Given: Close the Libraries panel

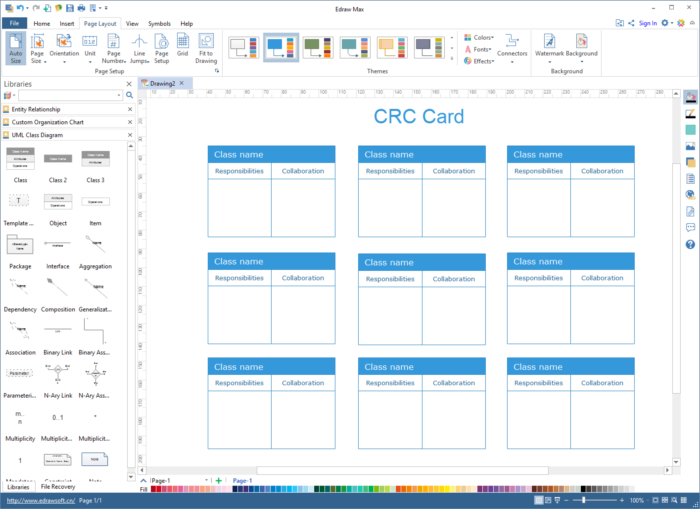Looking at the screenshot, I should pos(129,84).
